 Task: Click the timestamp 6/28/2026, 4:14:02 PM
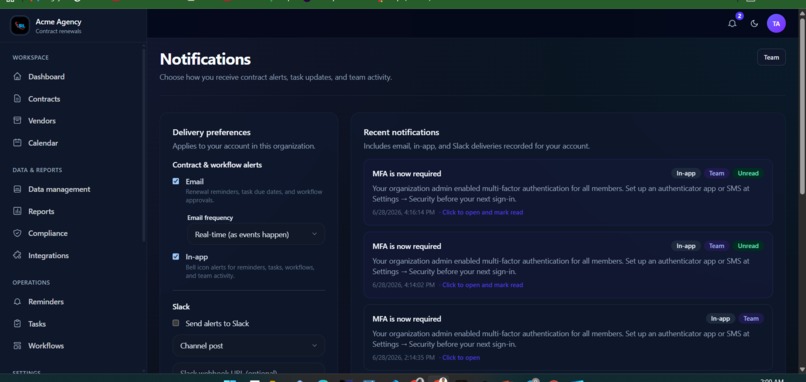[404, 285]
